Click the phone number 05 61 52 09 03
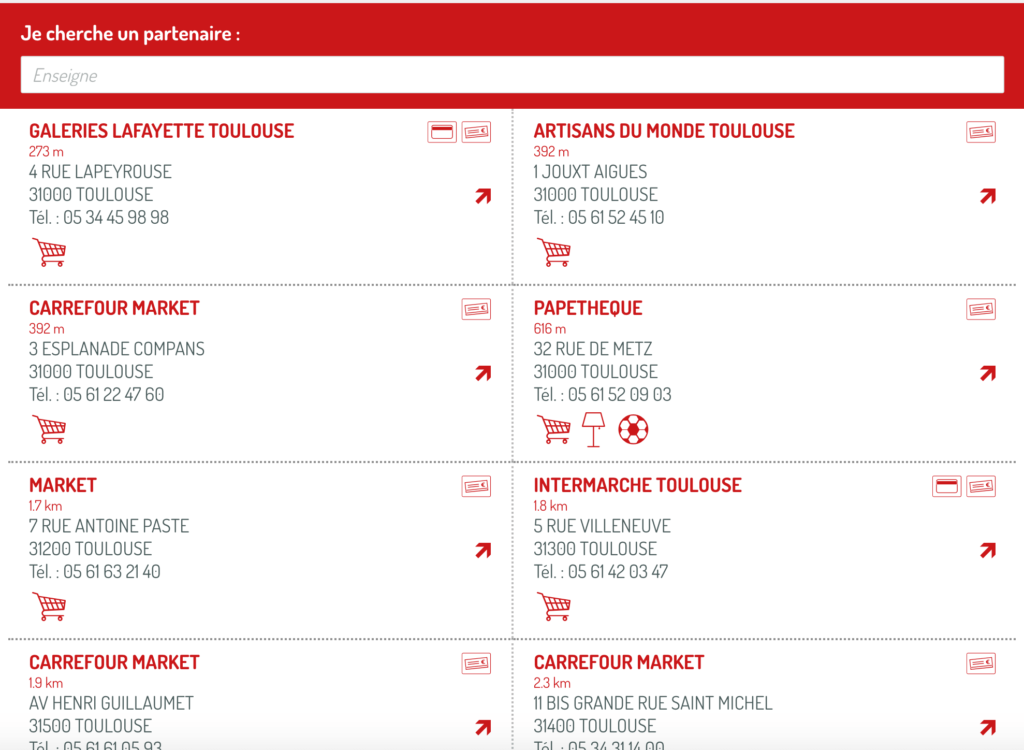Viewport: 1024px width, 750px height. (x=620, y=395)
